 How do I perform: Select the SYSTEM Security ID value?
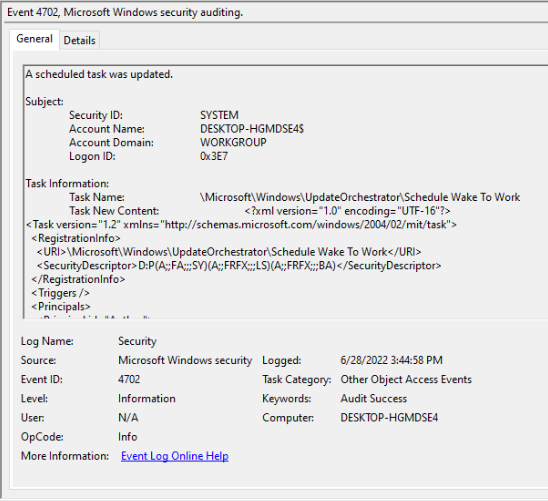(x=219, y=115)
